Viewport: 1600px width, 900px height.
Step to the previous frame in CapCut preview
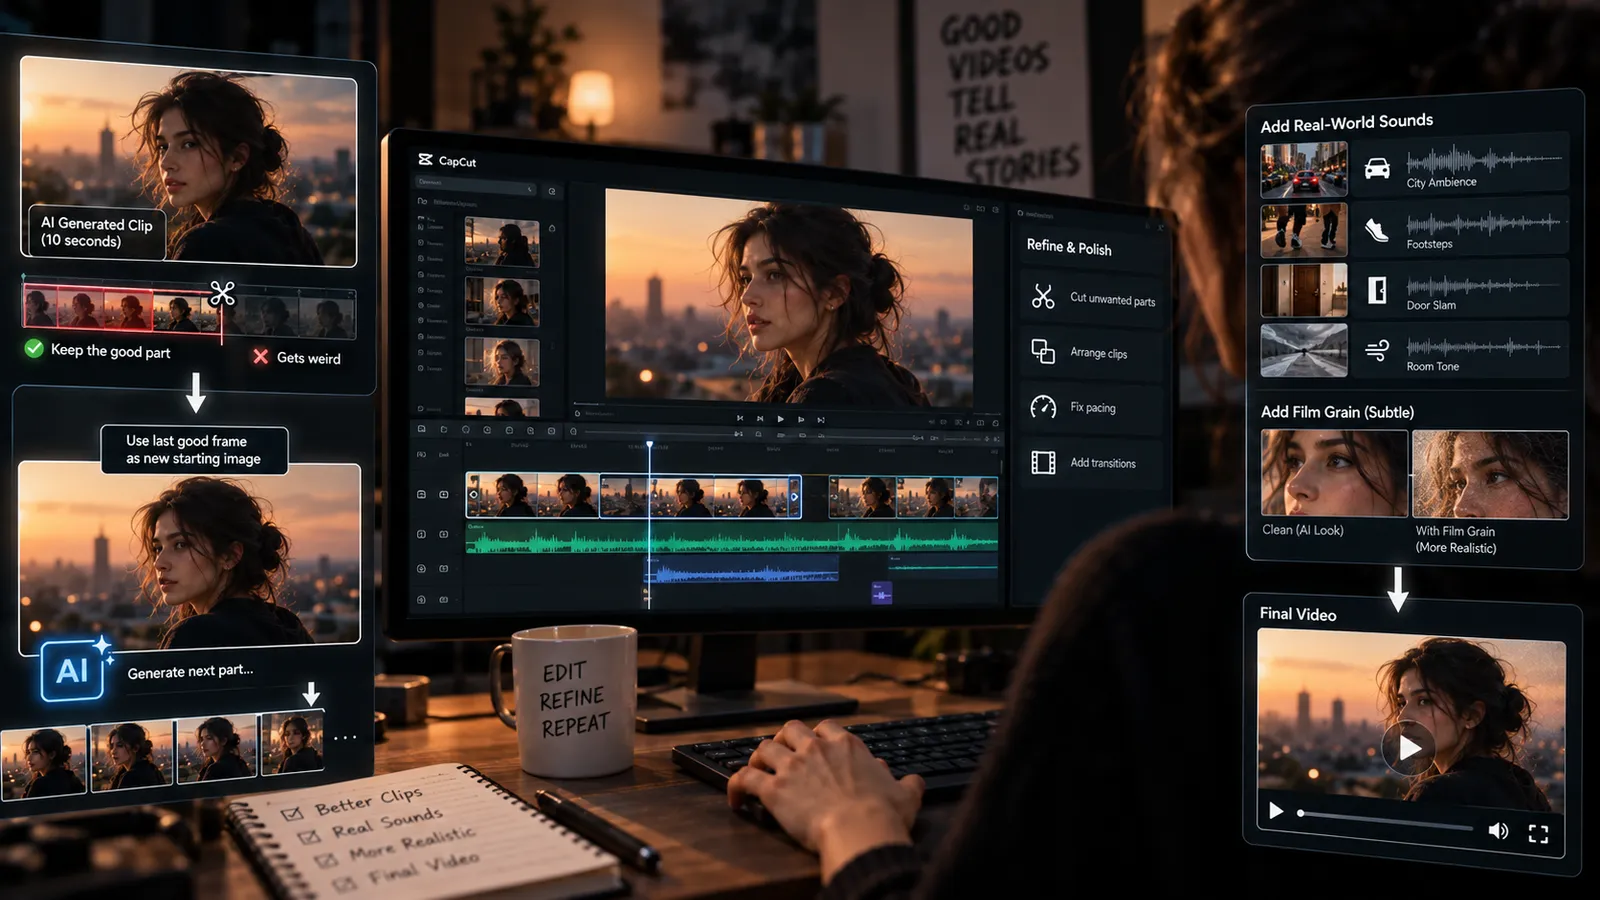click(x=760, y=418)
